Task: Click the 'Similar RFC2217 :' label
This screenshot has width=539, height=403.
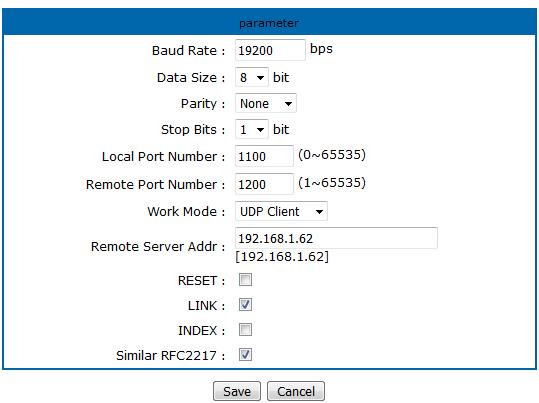Action: [x=170, y=356]
